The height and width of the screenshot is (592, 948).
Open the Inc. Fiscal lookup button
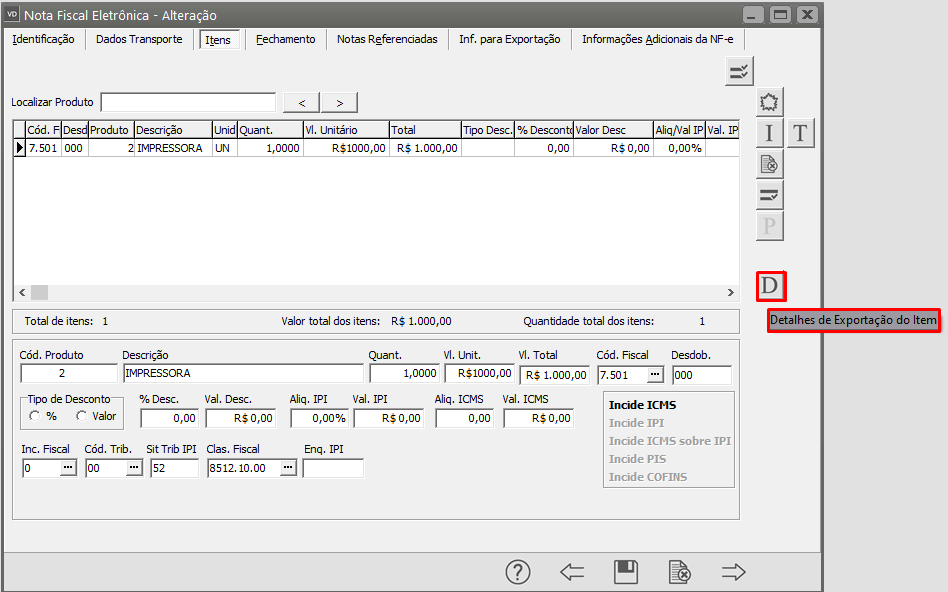(68, 468)
